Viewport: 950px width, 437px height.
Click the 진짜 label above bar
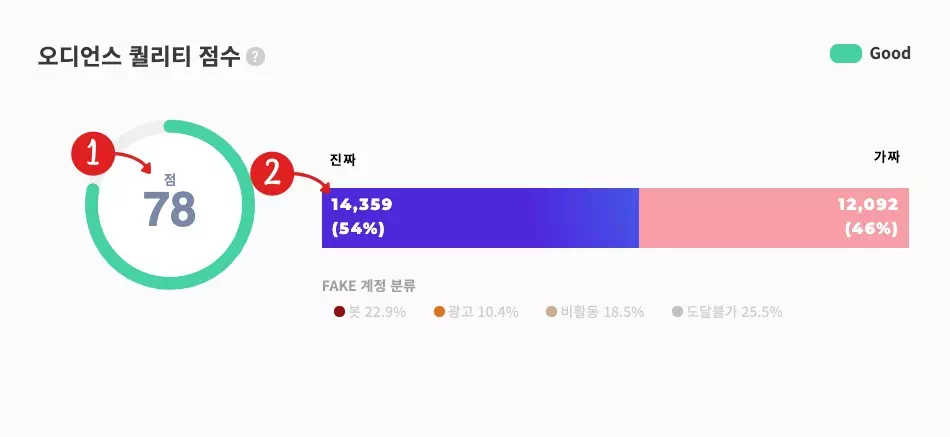point(342,161)
